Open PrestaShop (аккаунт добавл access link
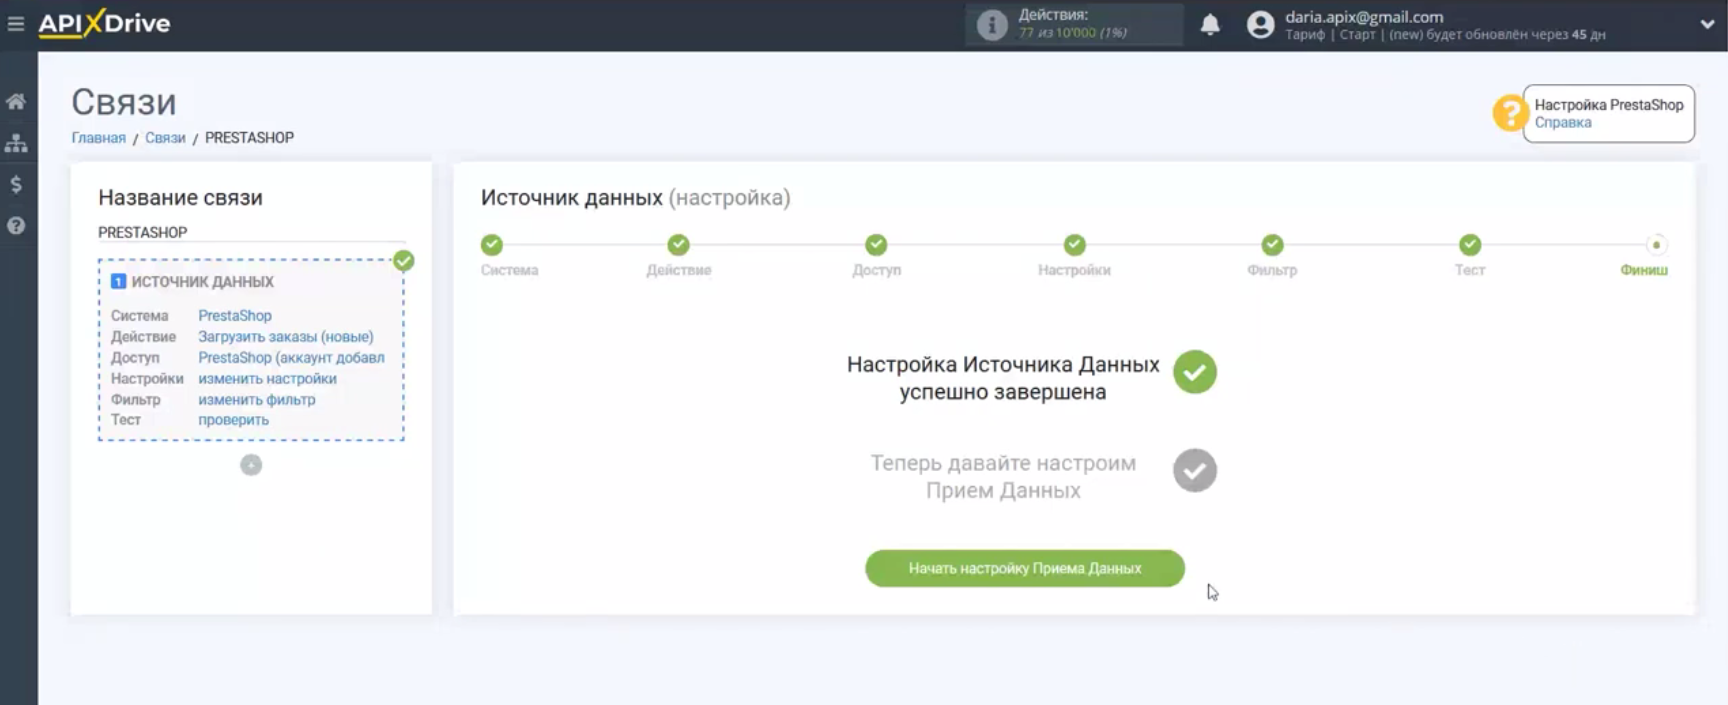This screenshot has height=705, width=1728. click(x=291, y=358)
